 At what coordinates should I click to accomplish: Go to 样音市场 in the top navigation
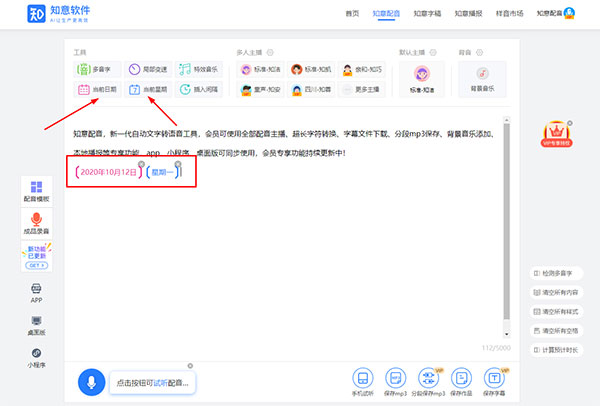(x=510, y=13)
